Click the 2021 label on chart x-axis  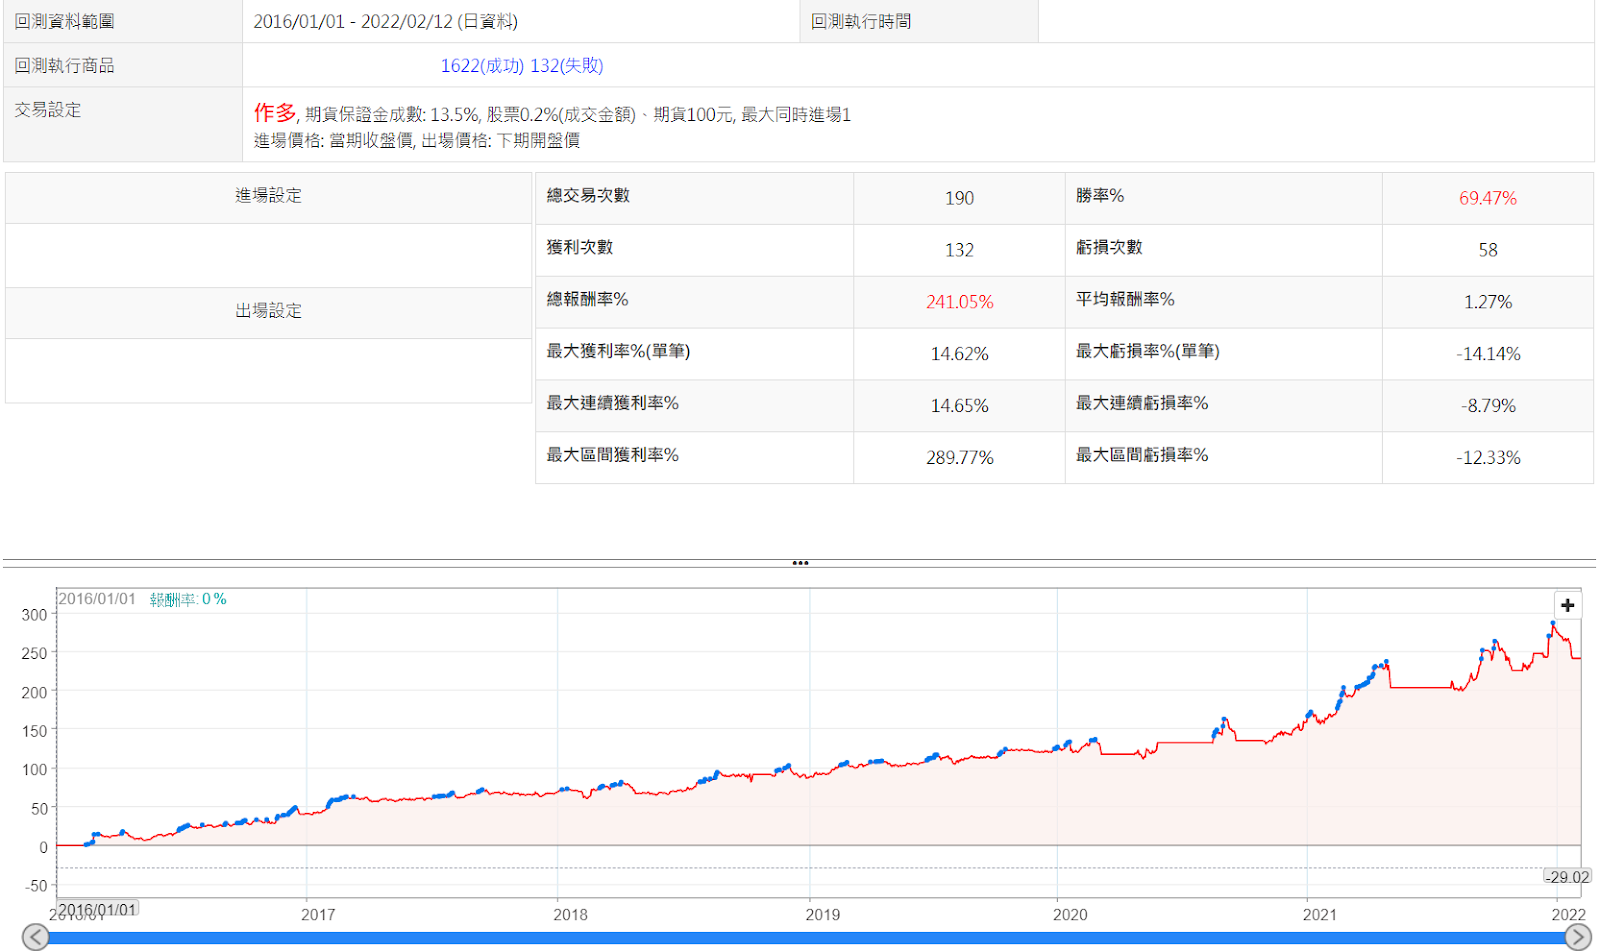(x=1319, y=914)
